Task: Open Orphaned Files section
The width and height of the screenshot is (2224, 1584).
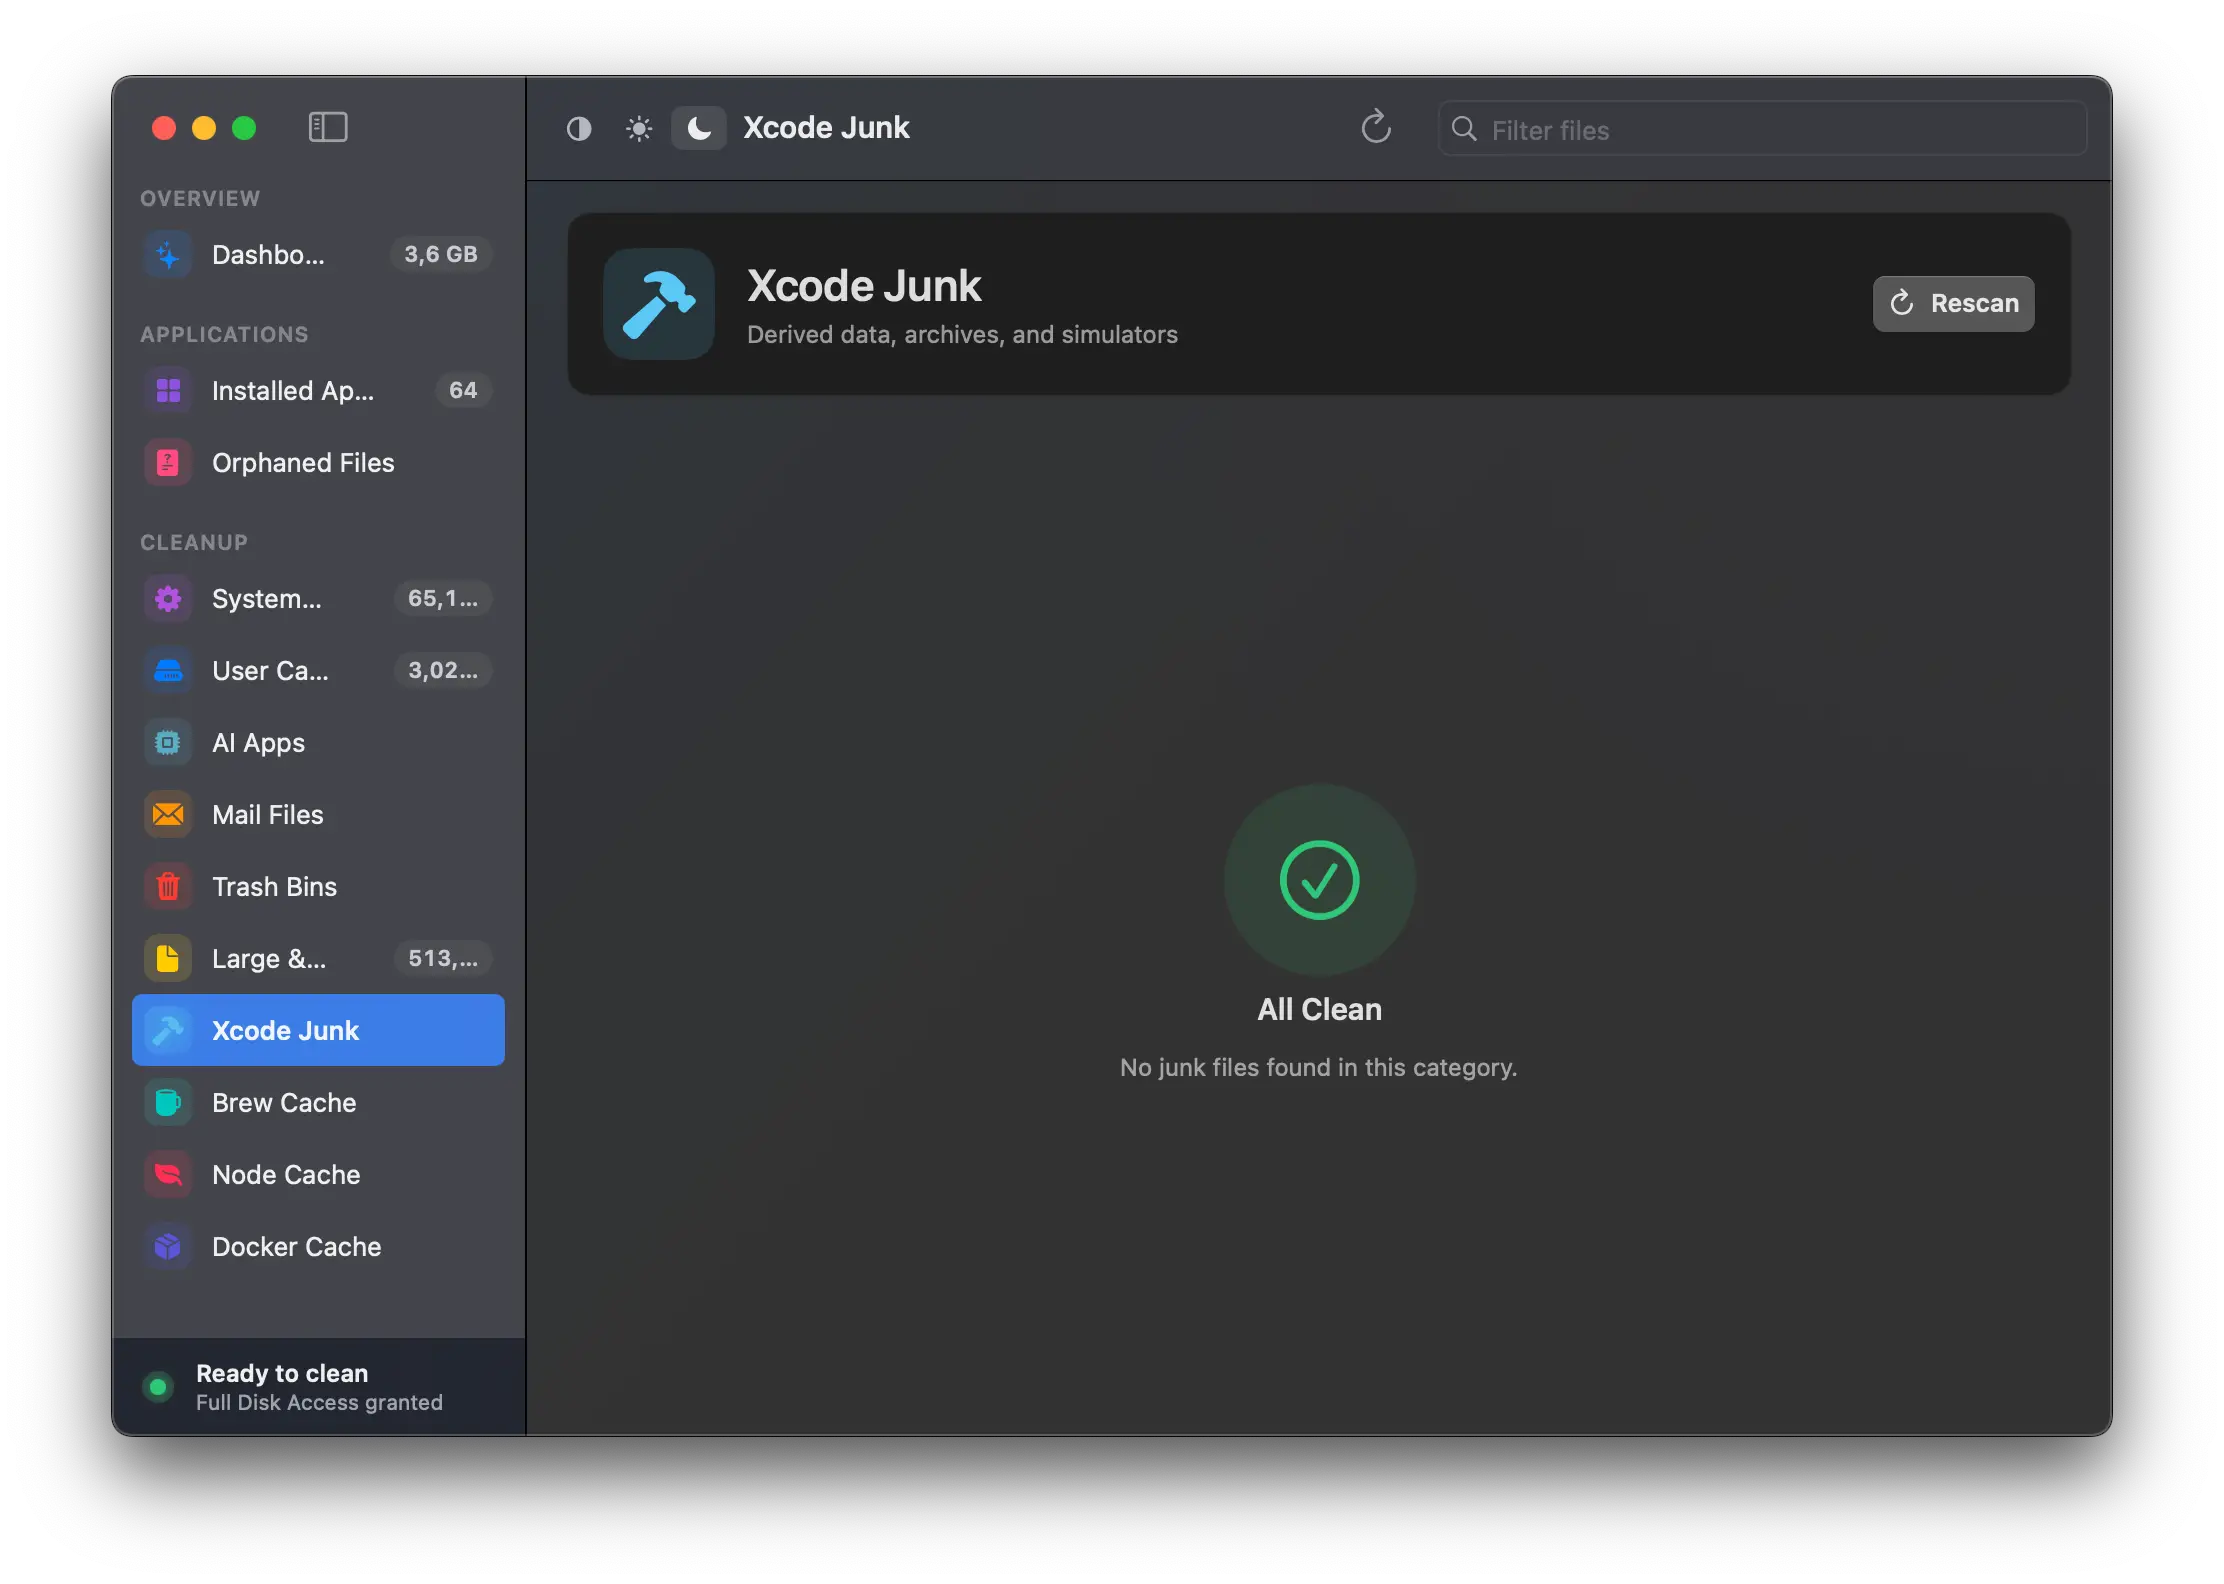Action: tap(318, 462)
